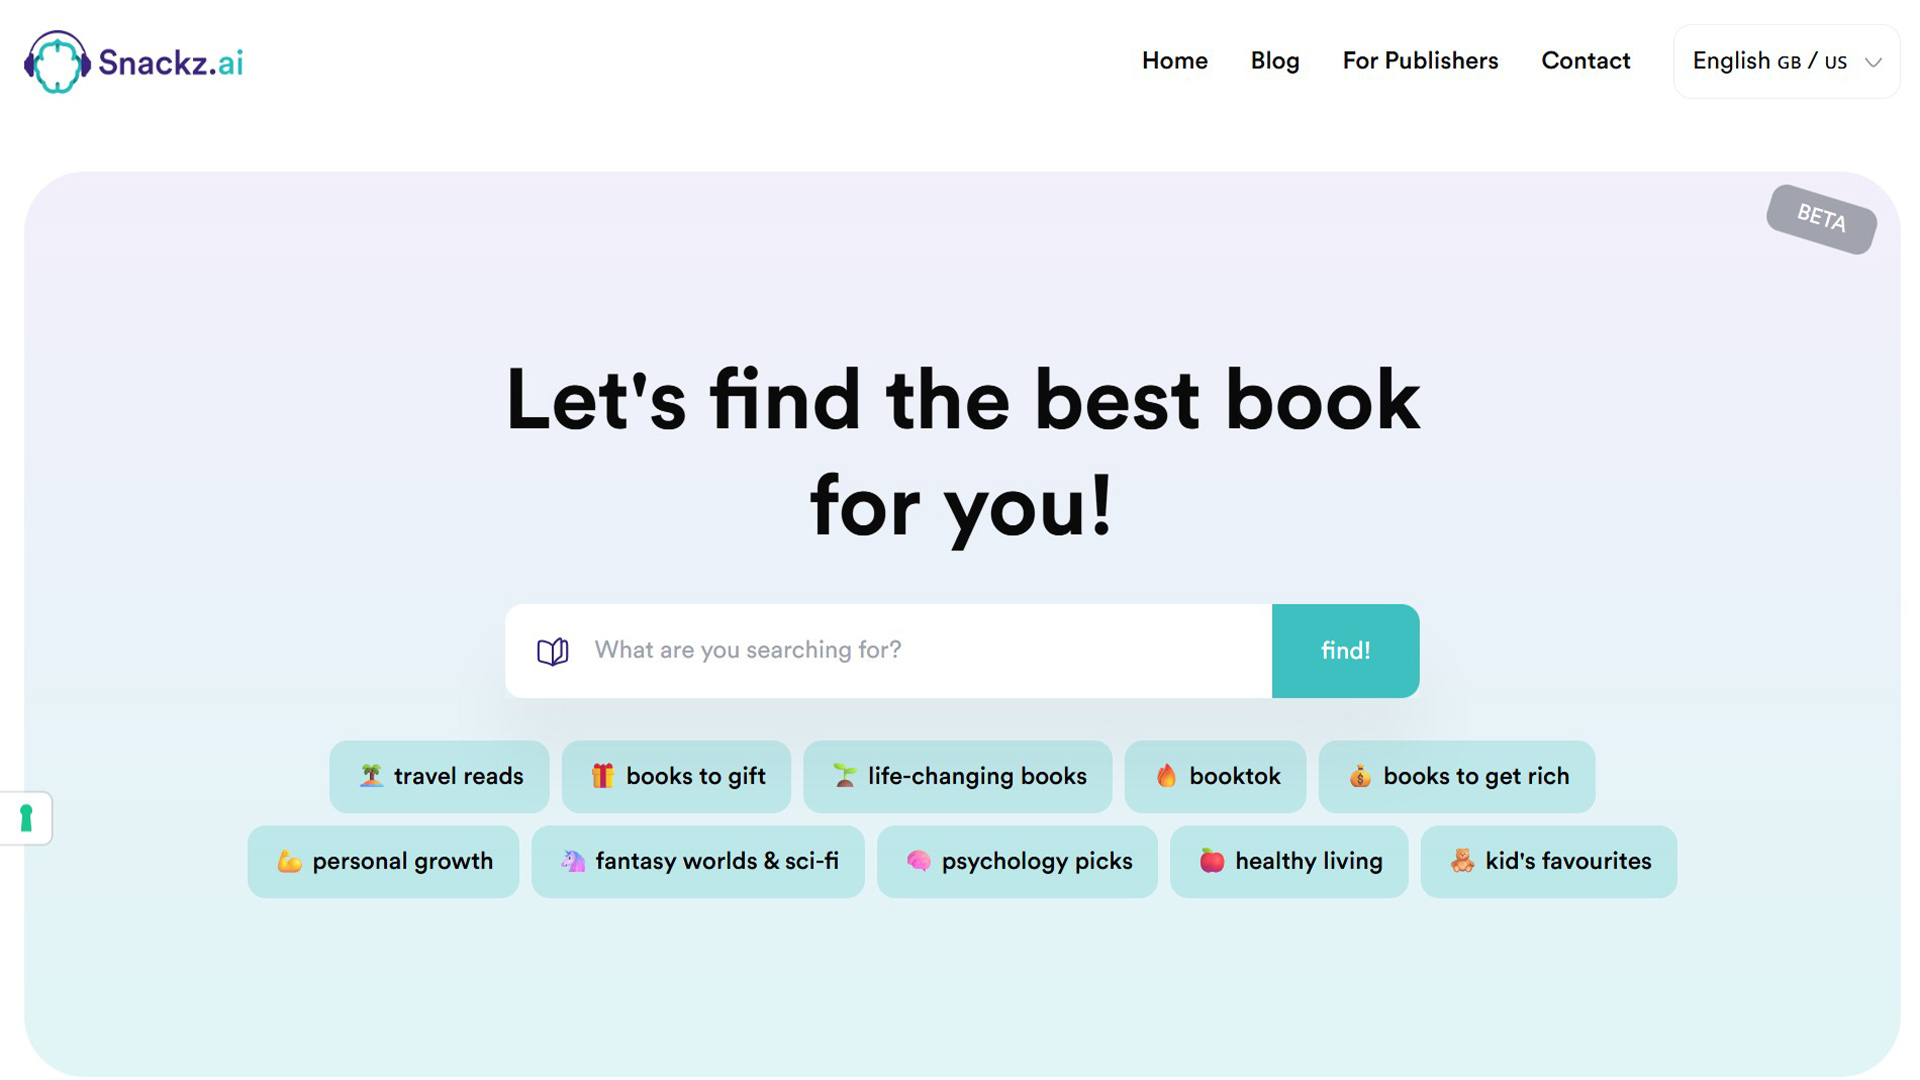
Task: Select the books to get rich chip
Action: 1457,777
